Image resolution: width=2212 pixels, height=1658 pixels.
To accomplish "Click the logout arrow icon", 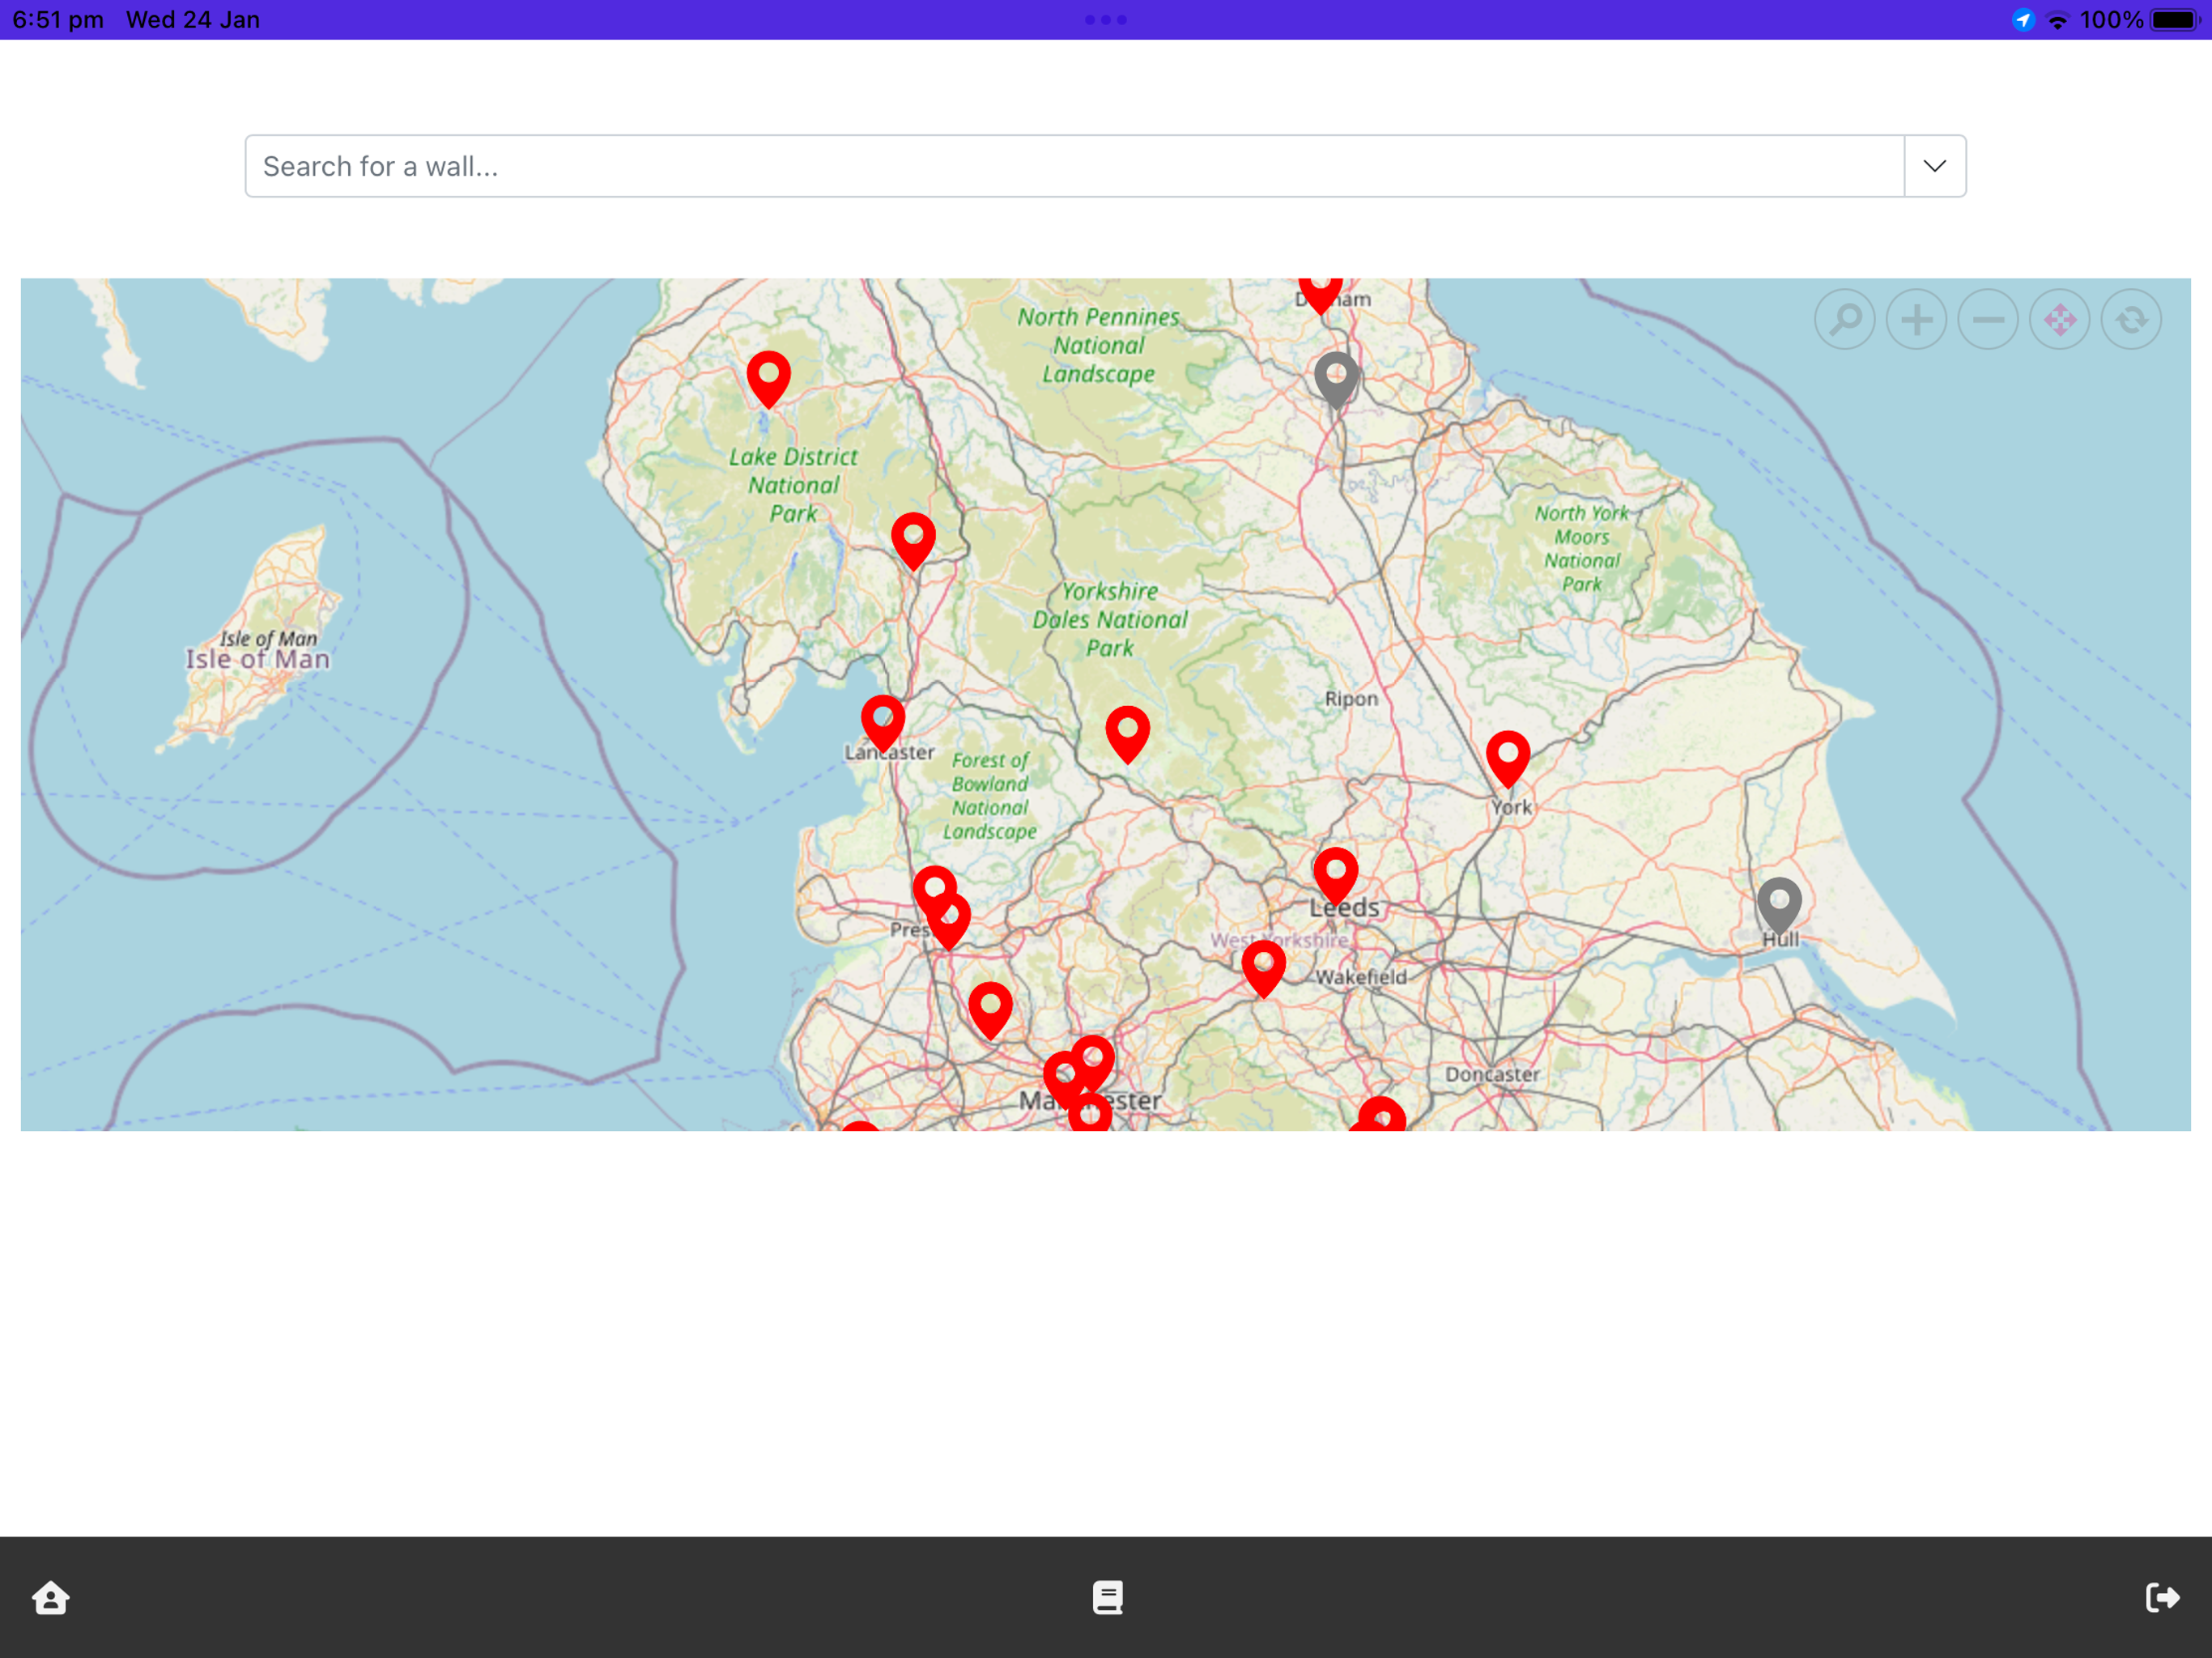I will (2161, 1597).
